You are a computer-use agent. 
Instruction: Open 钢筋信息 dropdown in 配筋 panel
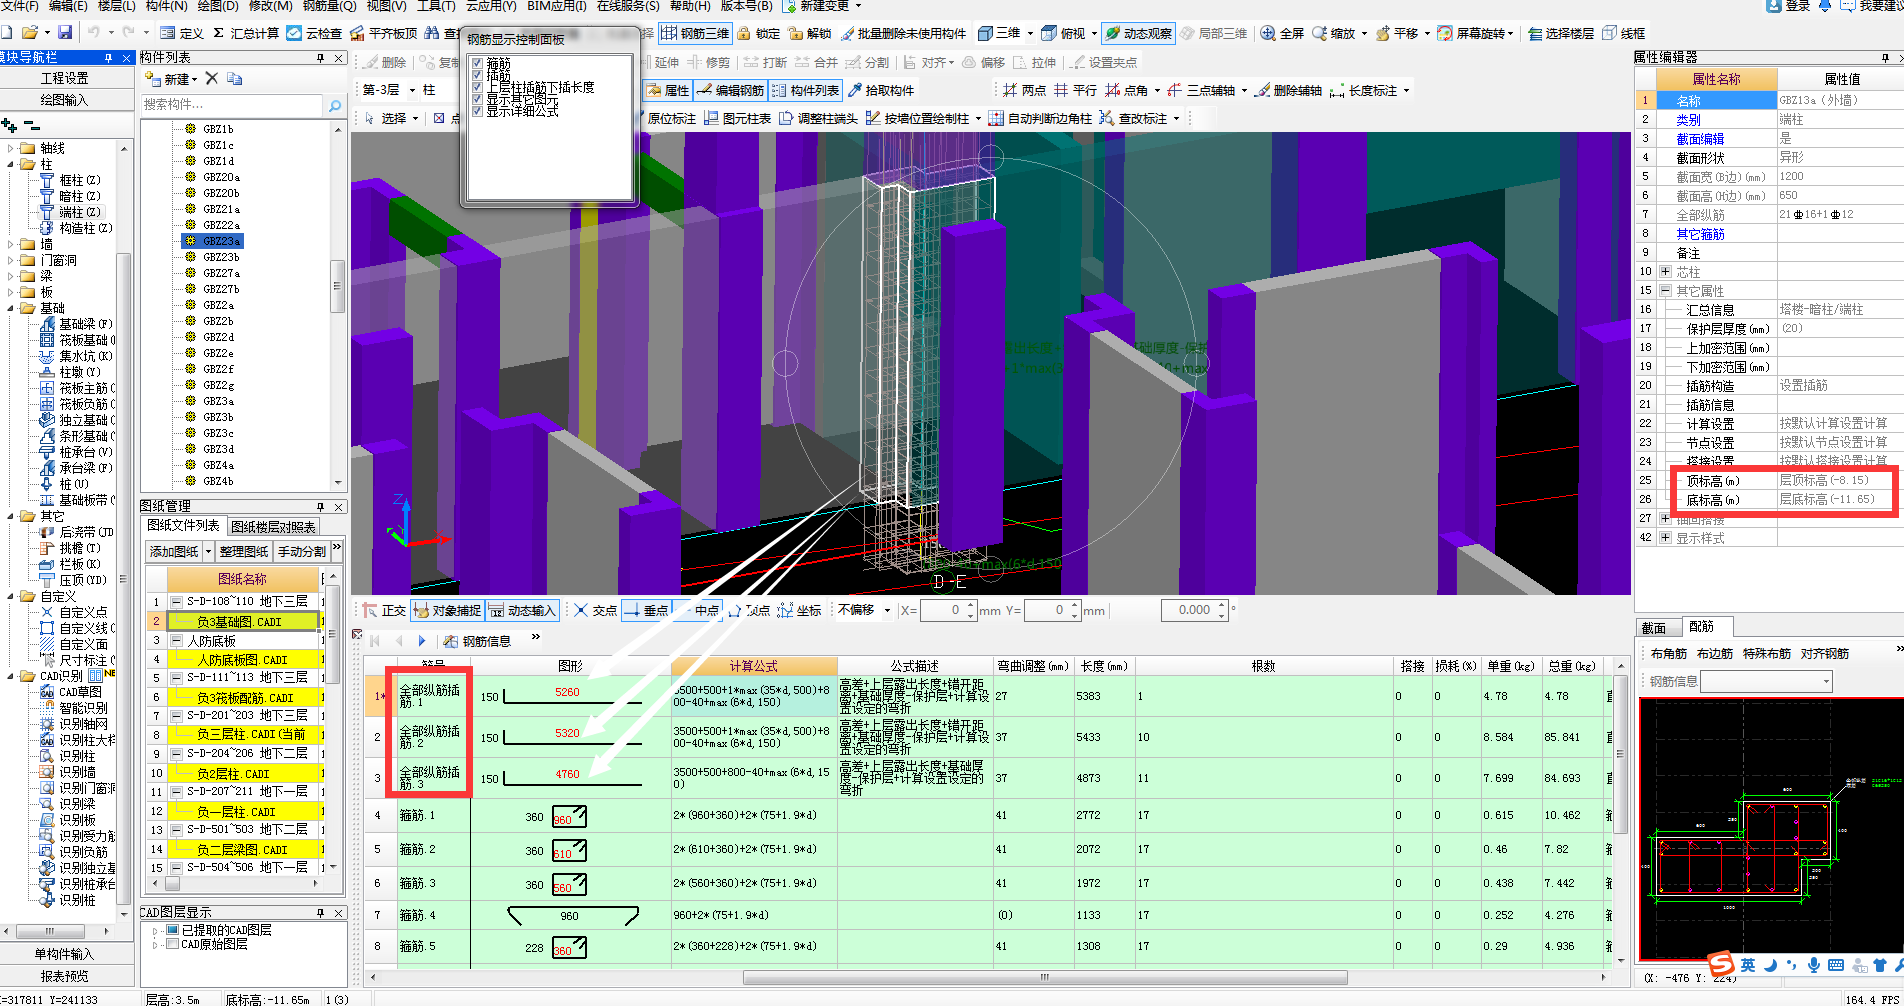click(x=1826, y=681)
